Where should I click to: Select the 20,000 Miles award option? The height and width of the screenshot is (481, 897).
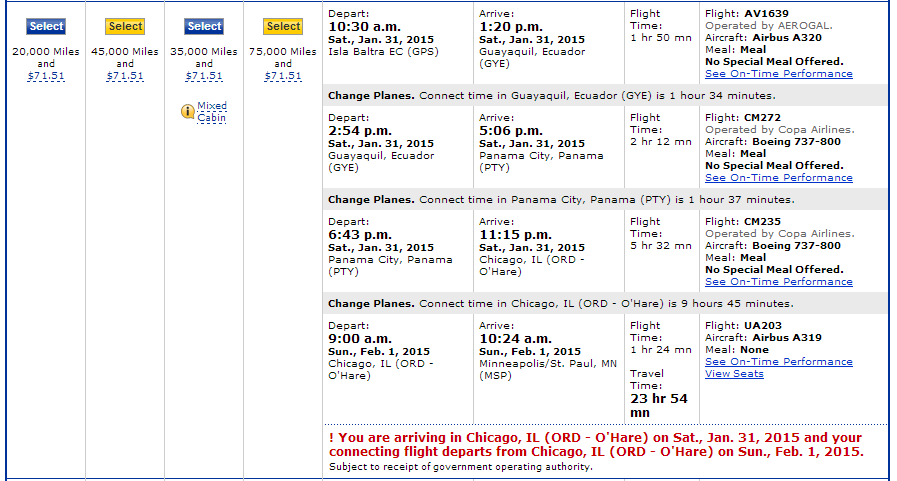pos(46,26)
